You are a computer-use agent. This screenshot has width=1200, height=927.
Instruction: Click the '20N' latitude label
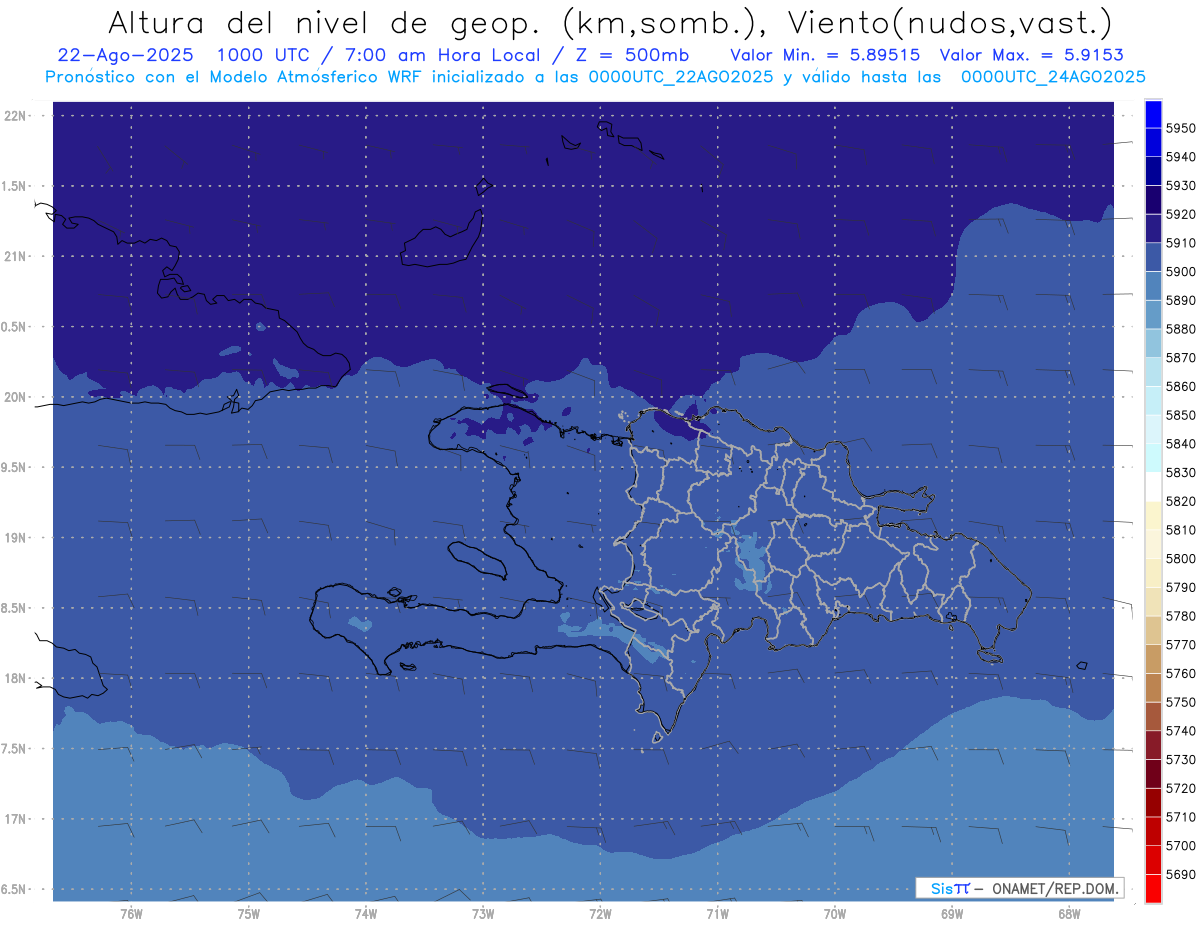coord(15,397)
